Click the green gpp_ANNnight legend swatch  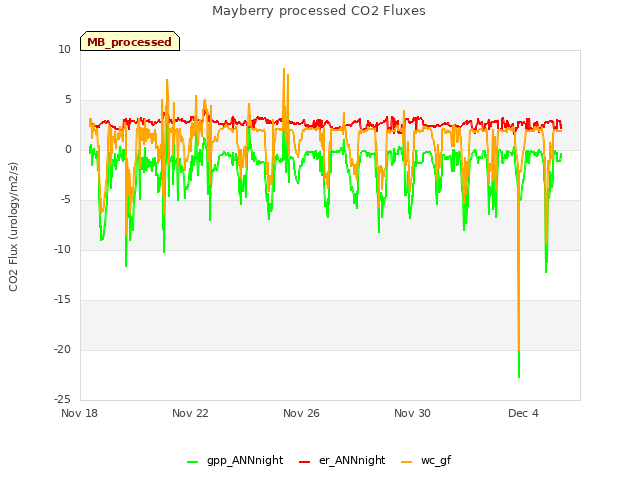click(193, 462)
